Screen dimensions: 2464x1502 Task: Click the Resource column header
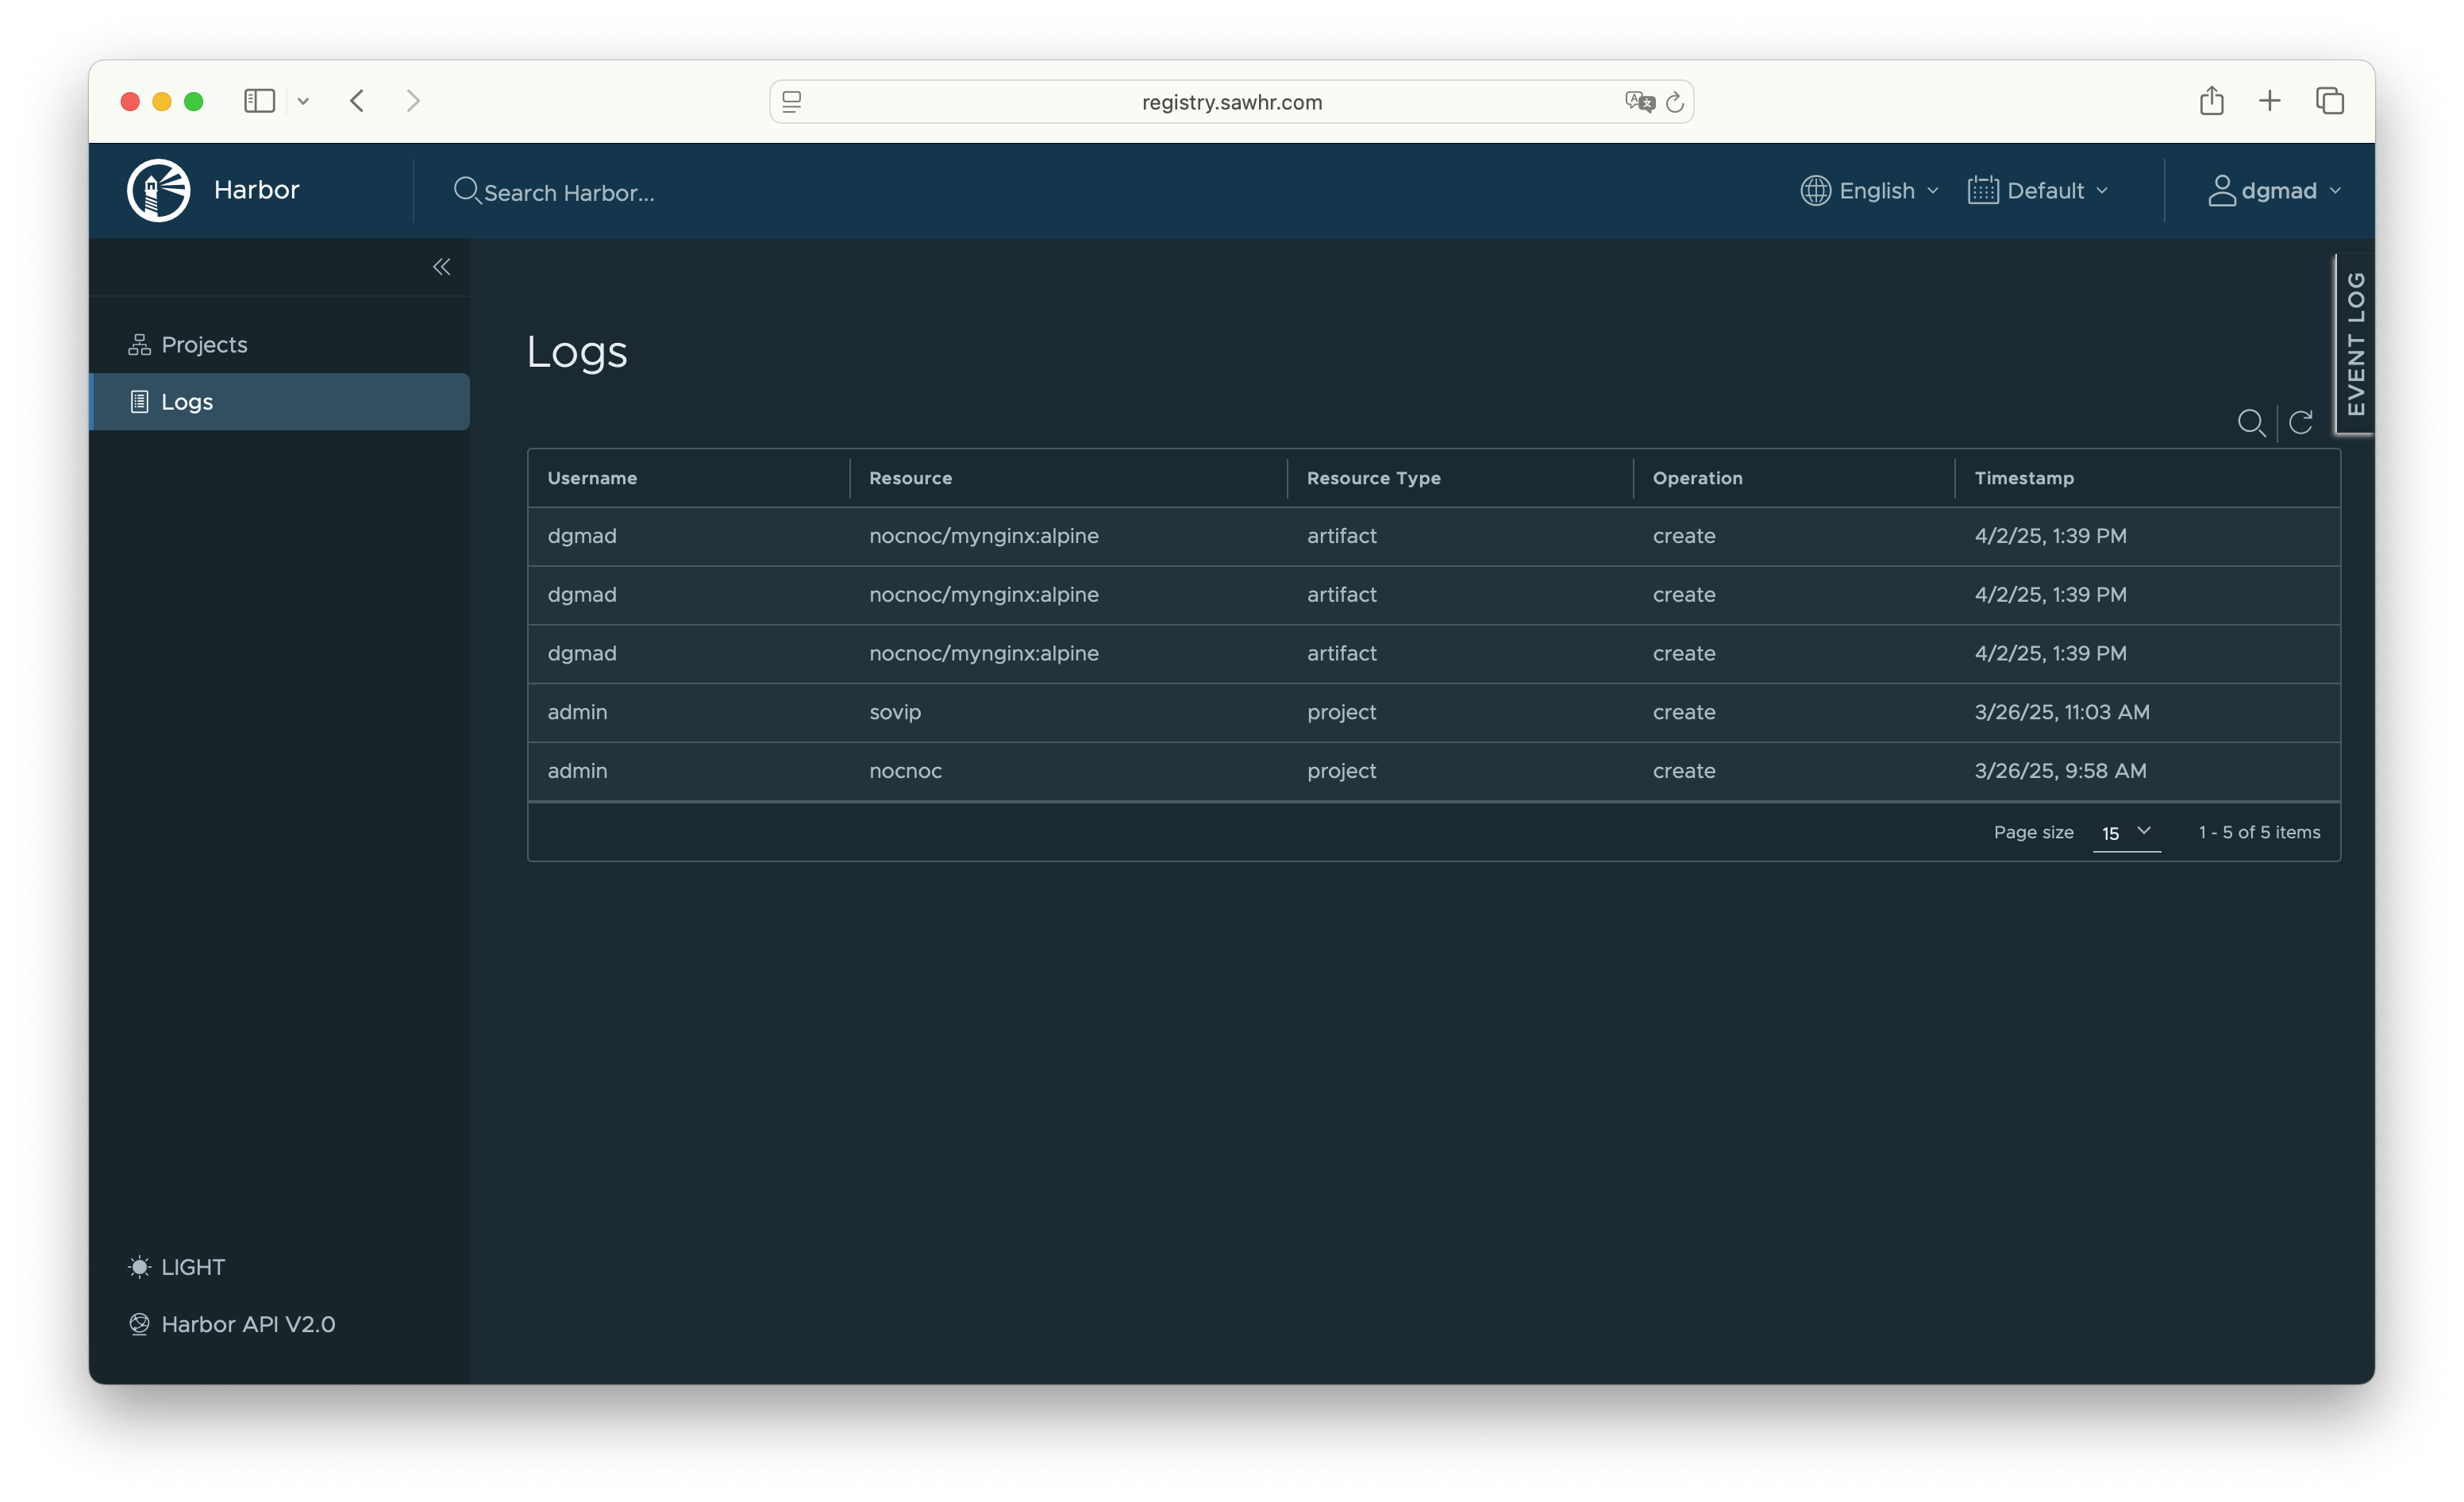910,478
